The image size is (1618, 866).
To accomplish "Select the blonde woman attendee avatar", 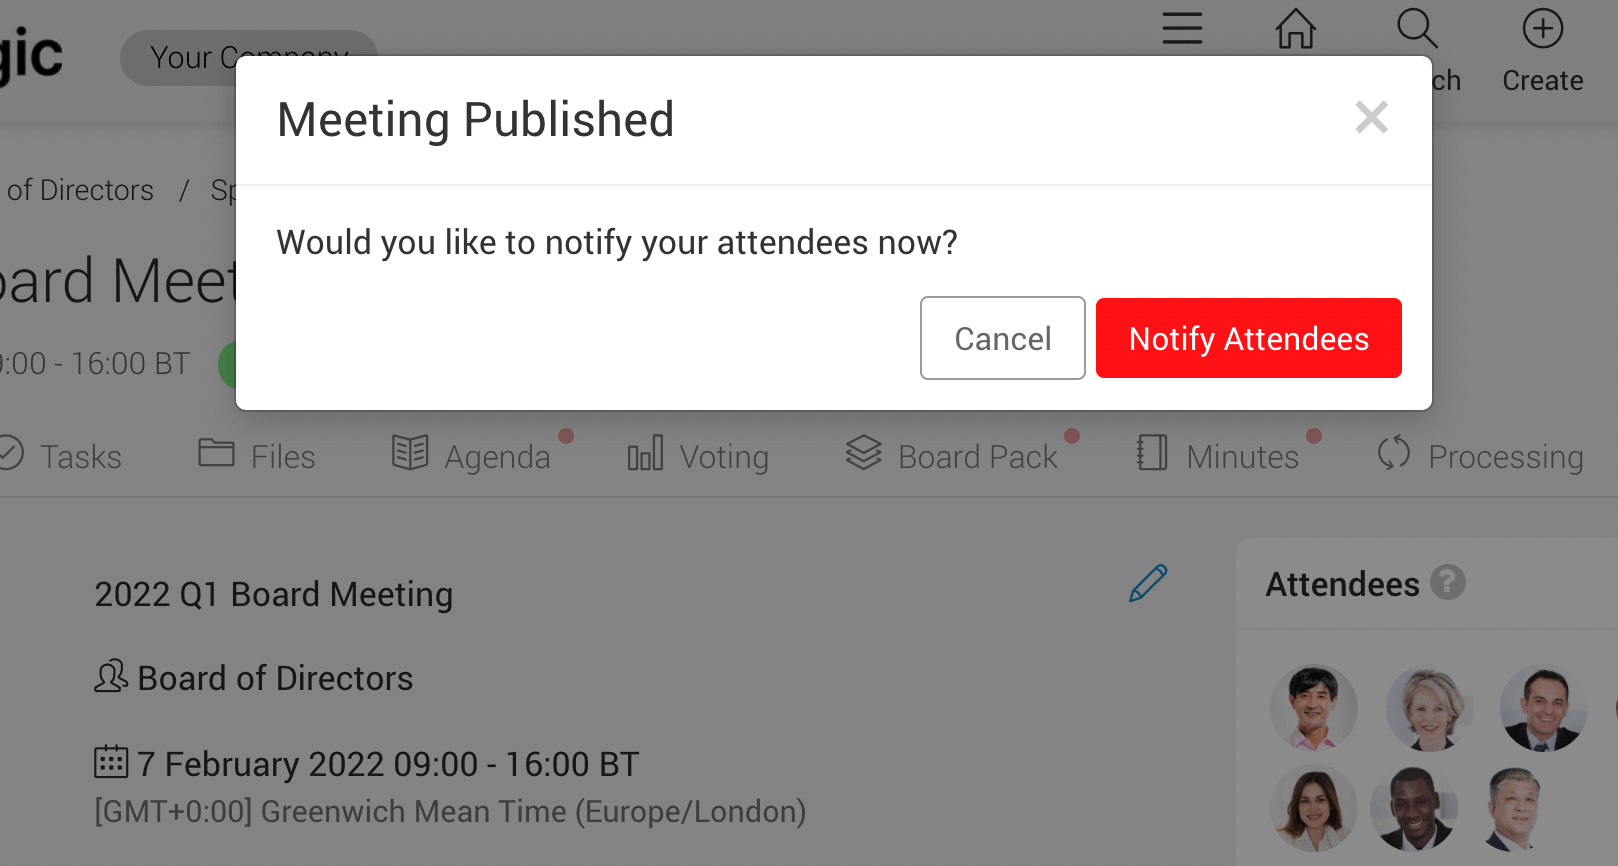I will (x=1428, y=708).
